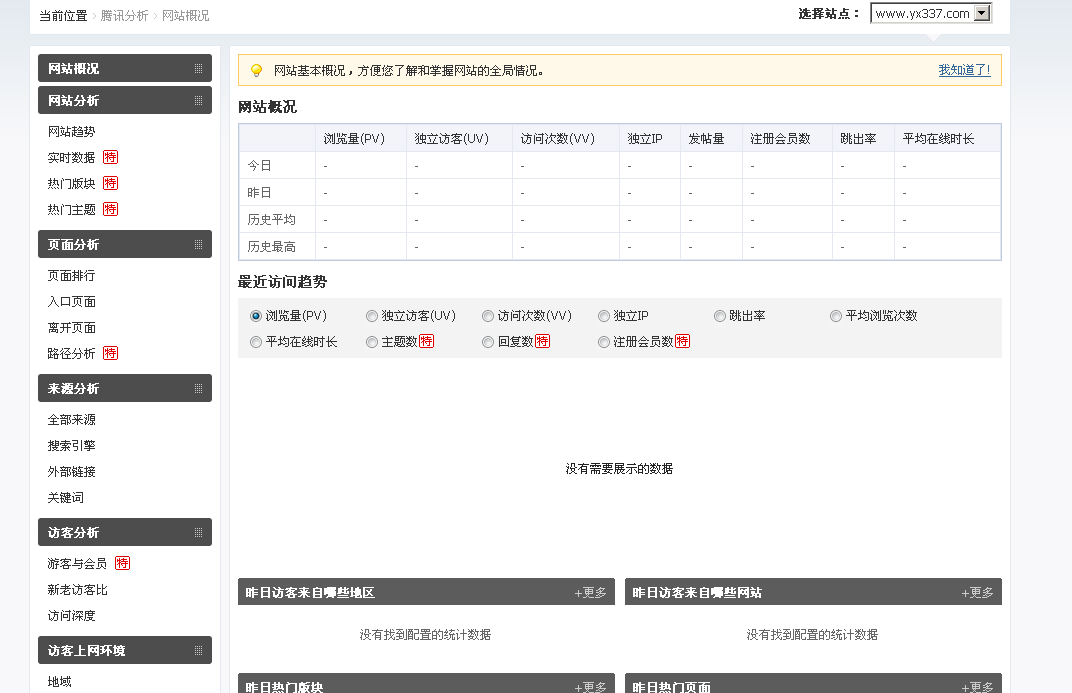Viewport: 1072px width, 693px height.
Task: Click the light bulb tip icon
Action: click(x=256, y=70)
